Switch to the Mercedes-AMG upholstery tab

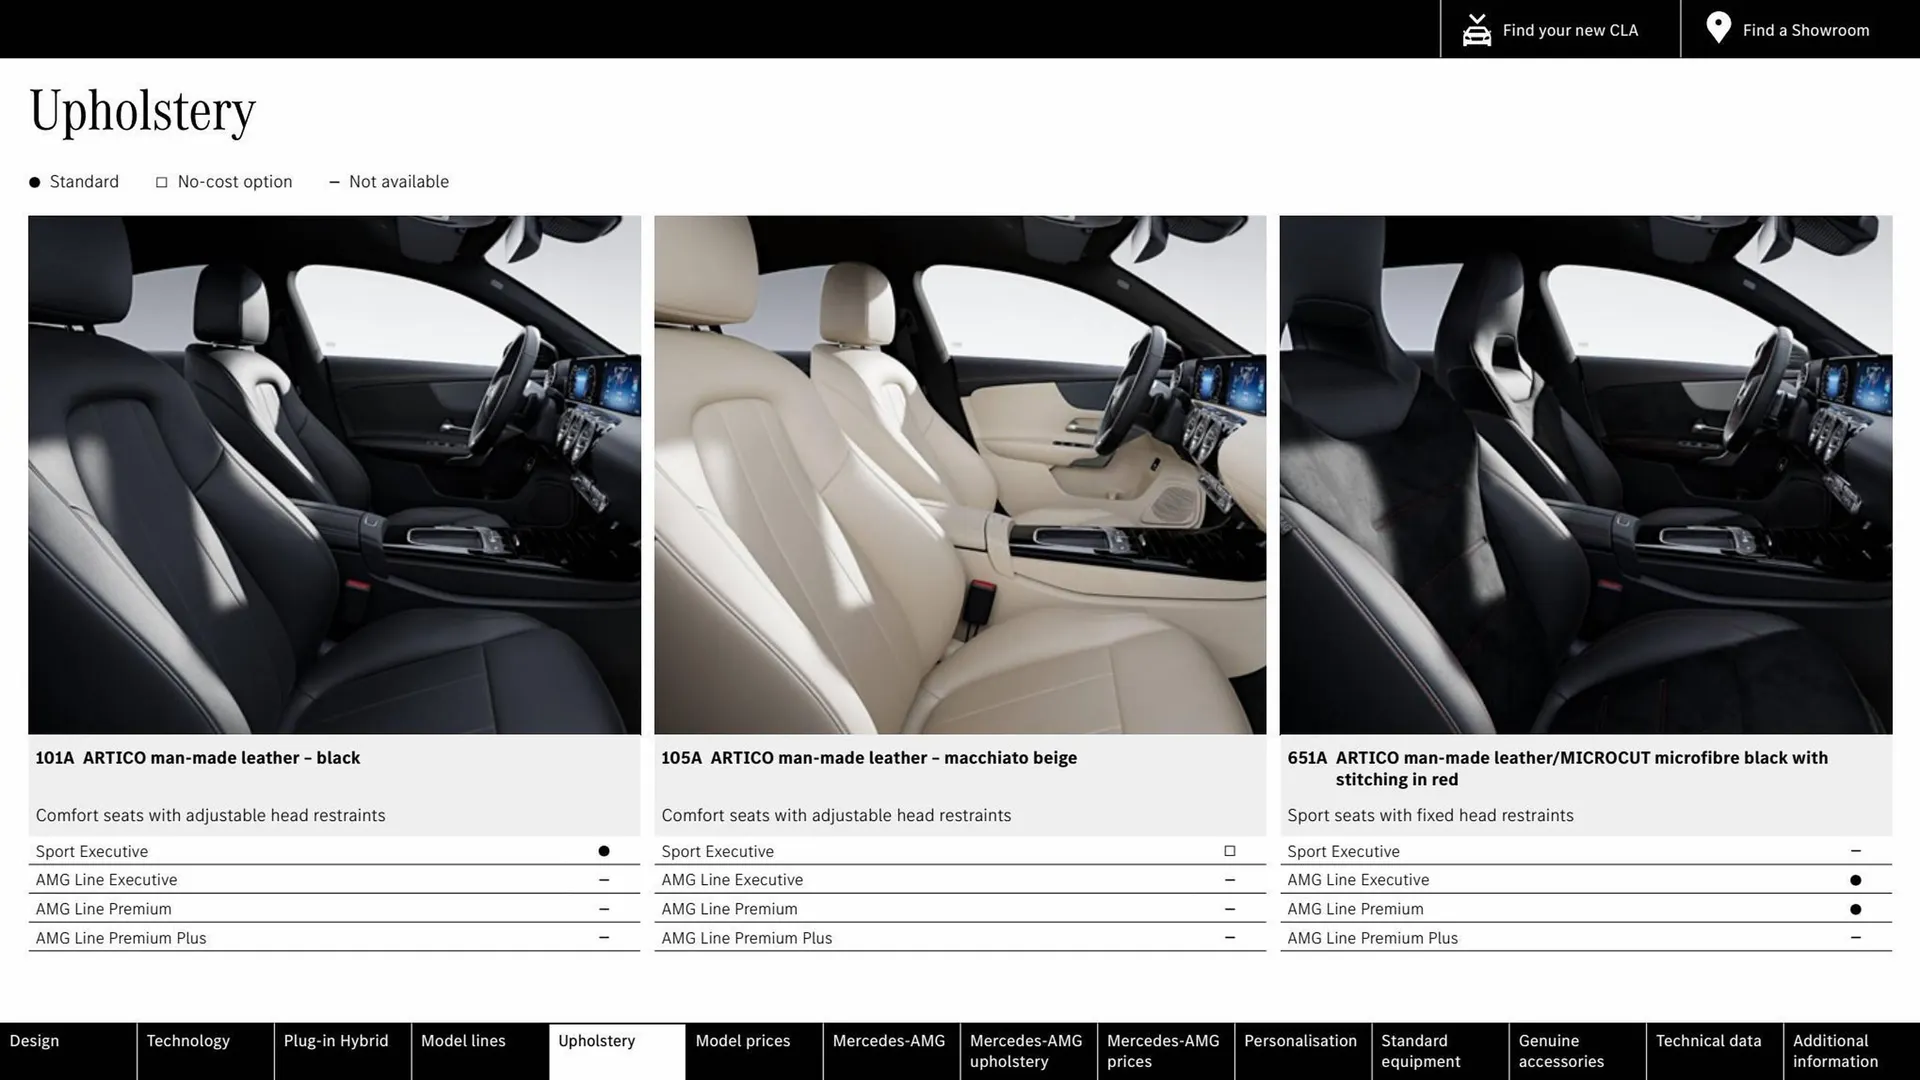coord(1026,1050)
